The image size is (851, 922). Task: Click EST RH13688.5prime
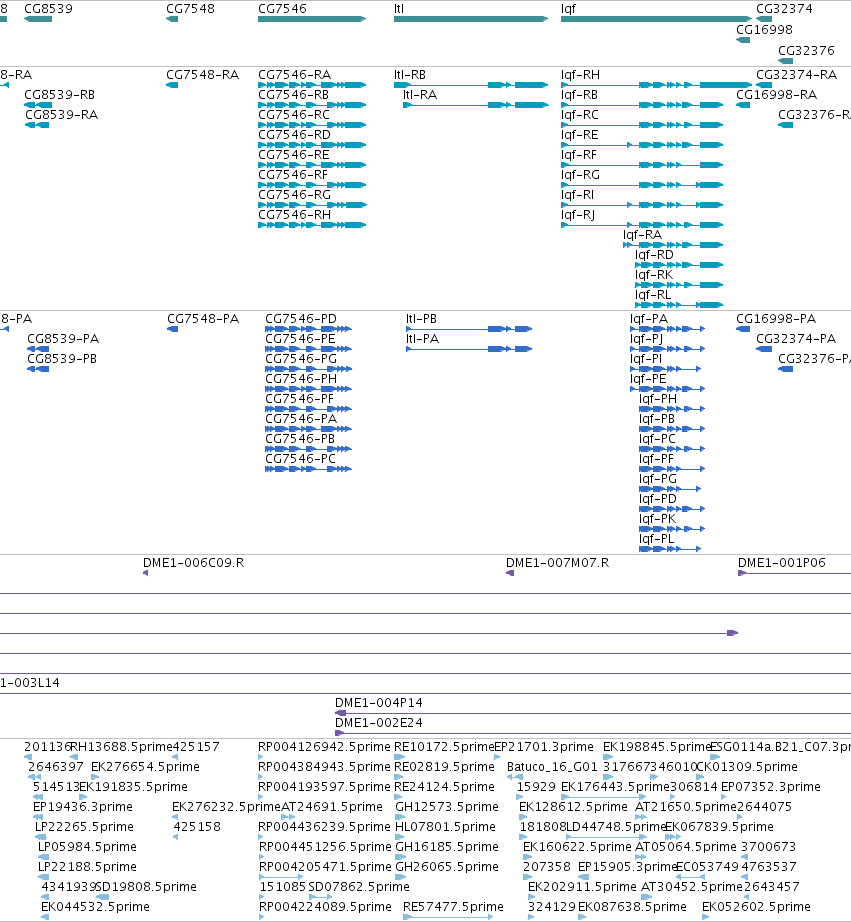pos(122,747)
